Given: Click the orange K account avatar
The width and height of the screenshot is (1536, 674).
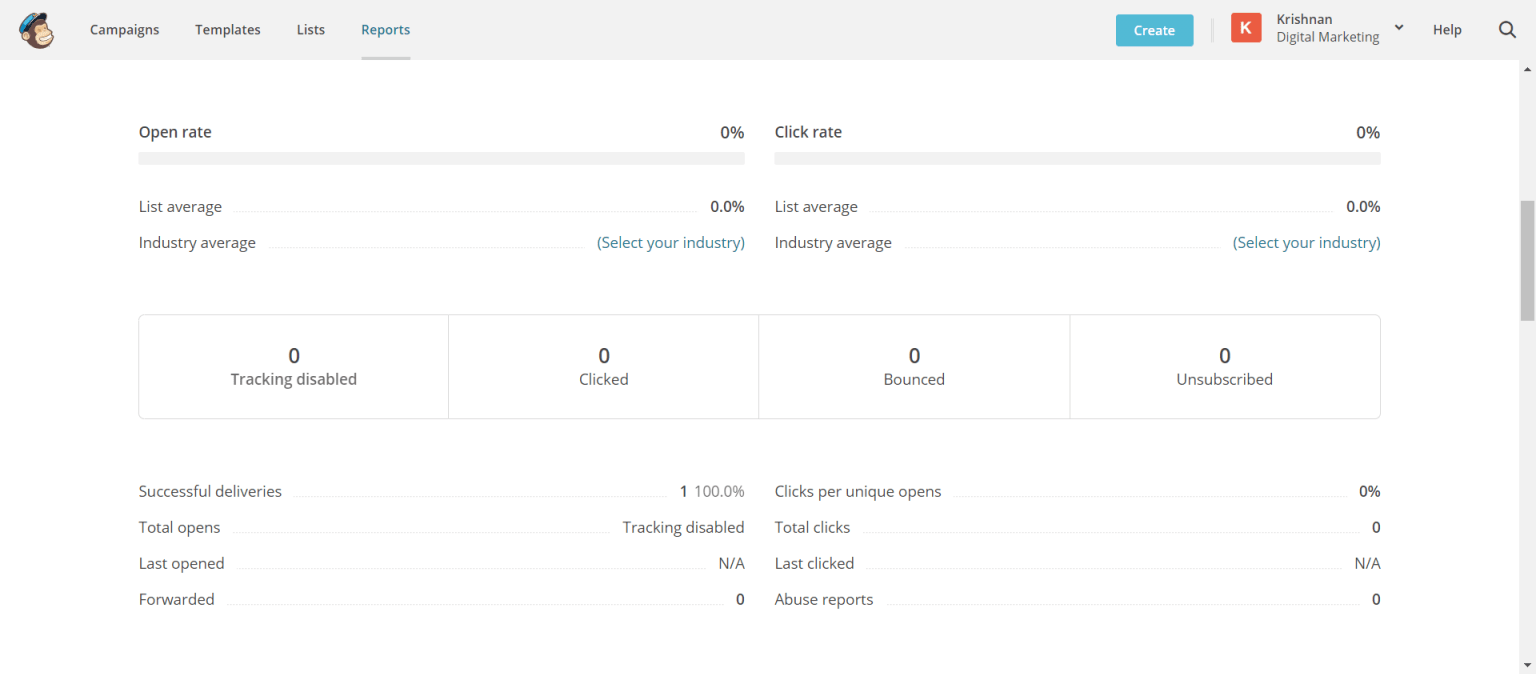Looking at the screenshot, I should (x=1245, y=29).
